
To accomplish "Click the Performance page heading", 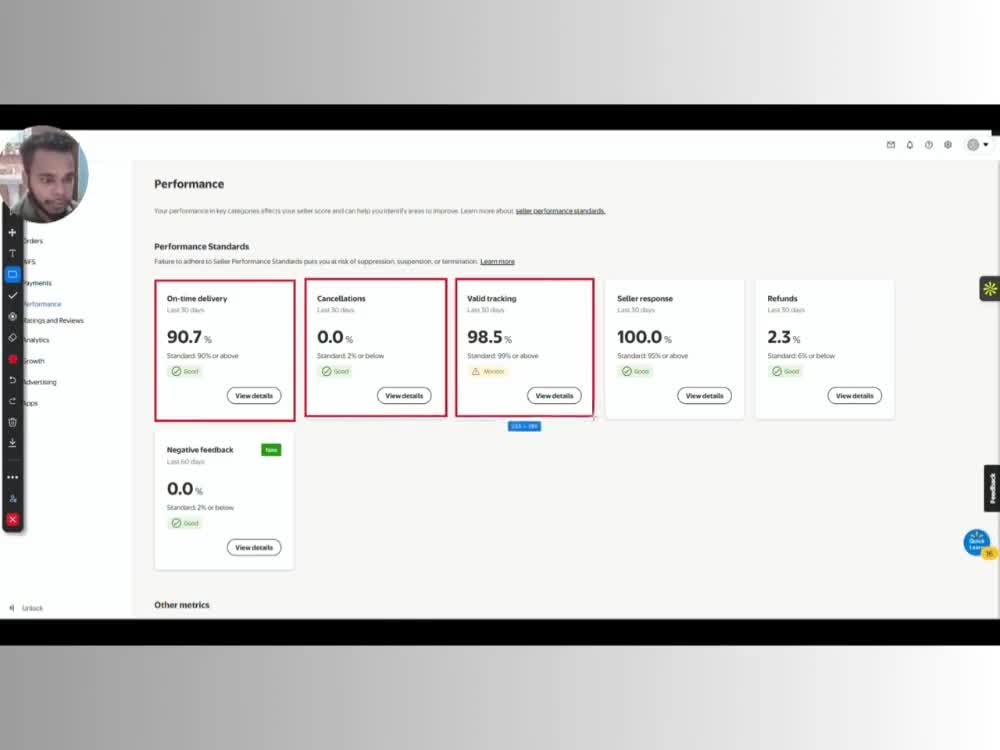I will click(x=189, y=184).
